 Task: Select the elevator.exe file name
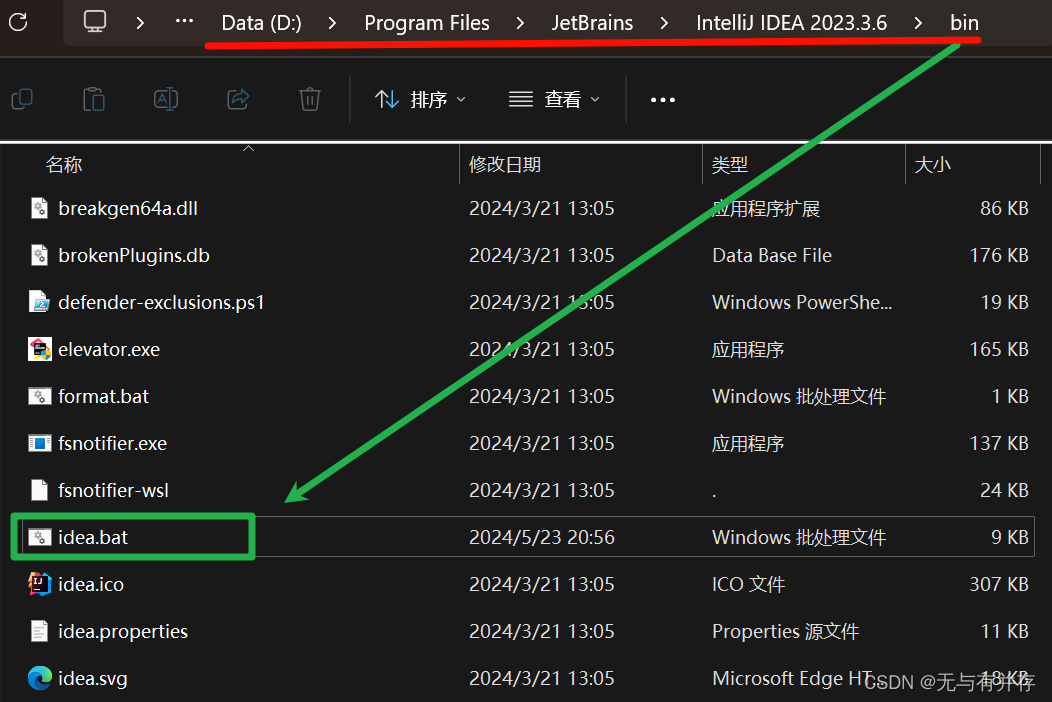[x=109, y=349]
